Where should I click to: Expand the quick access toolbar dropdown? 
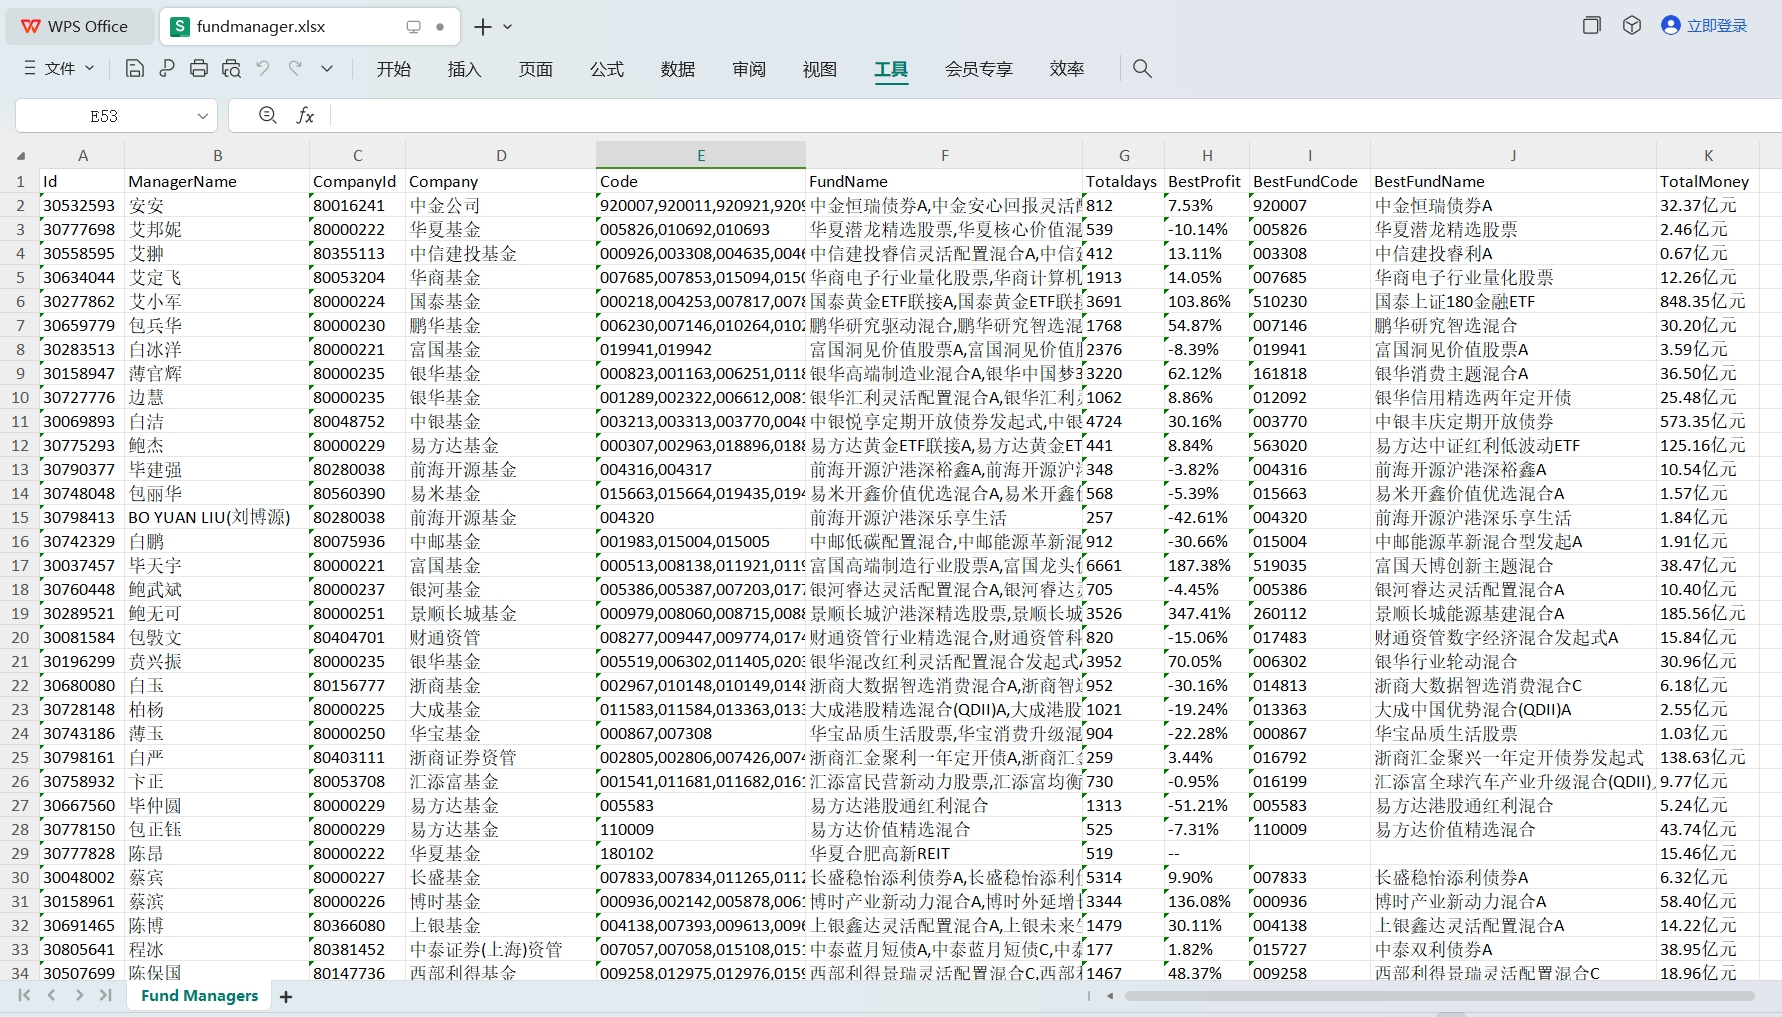[x=327, y=68]
